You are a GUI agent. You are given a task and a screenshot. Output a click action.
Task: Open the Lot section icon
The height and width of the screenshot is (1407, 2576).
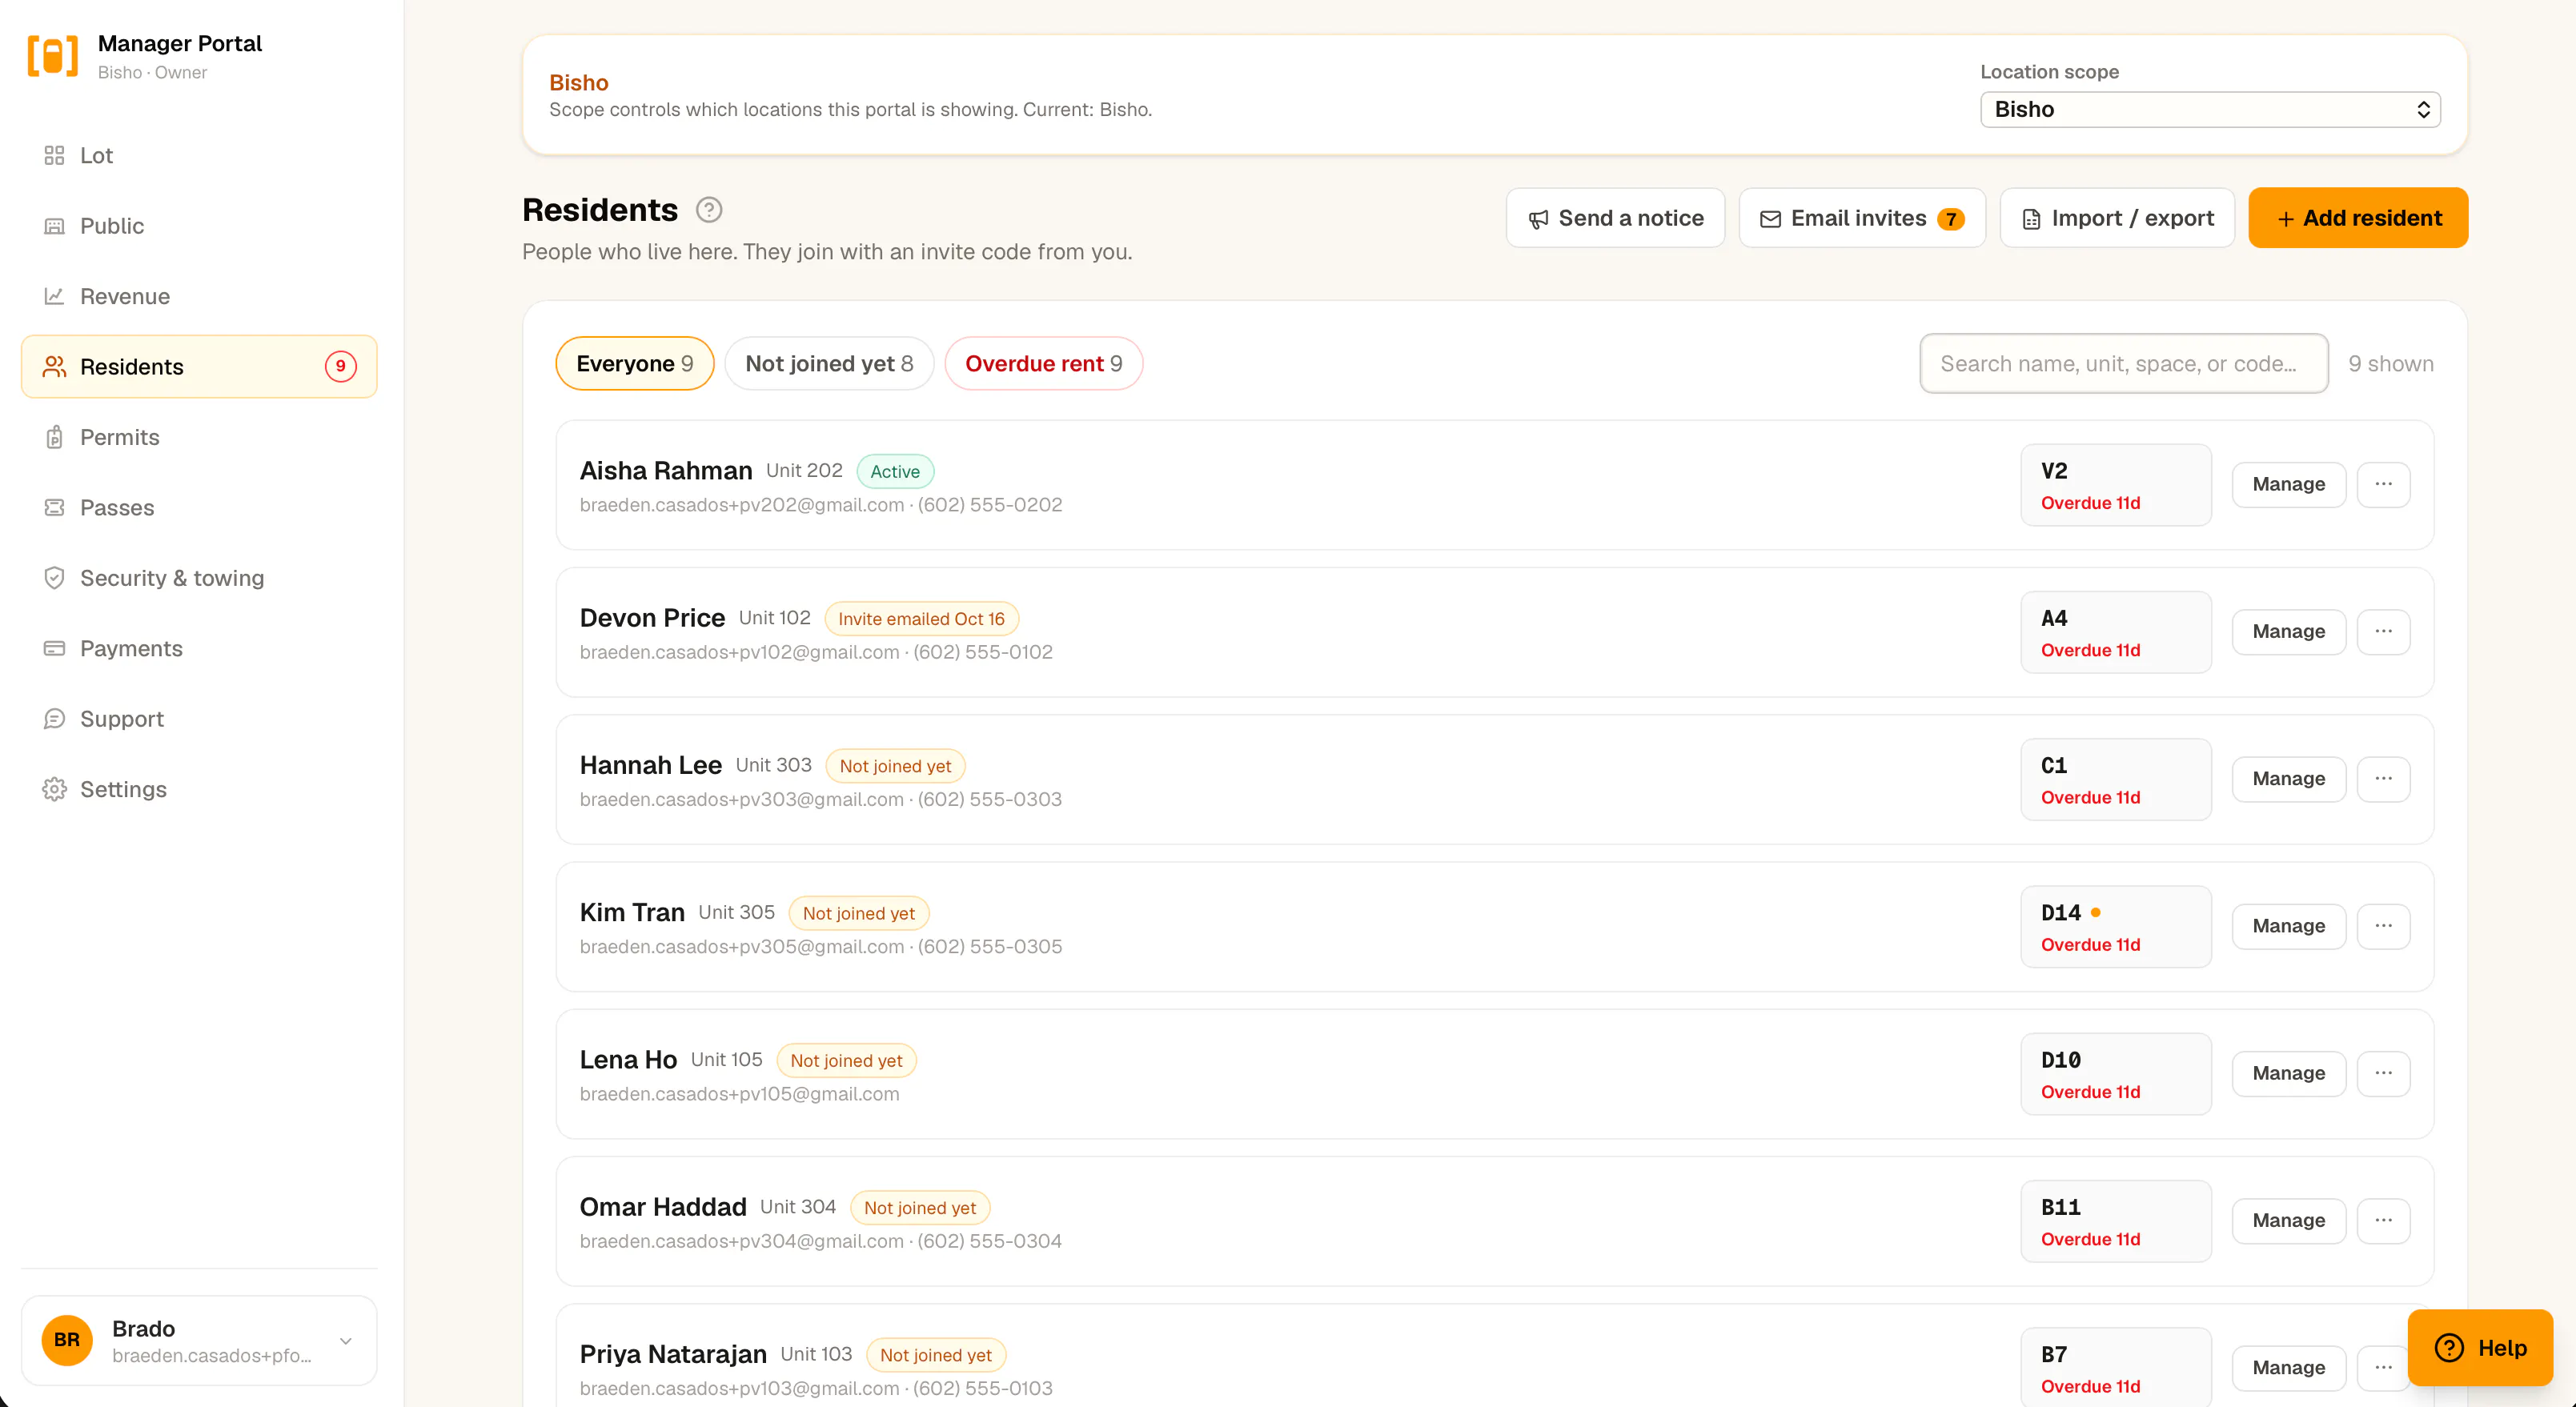[54, 155]
